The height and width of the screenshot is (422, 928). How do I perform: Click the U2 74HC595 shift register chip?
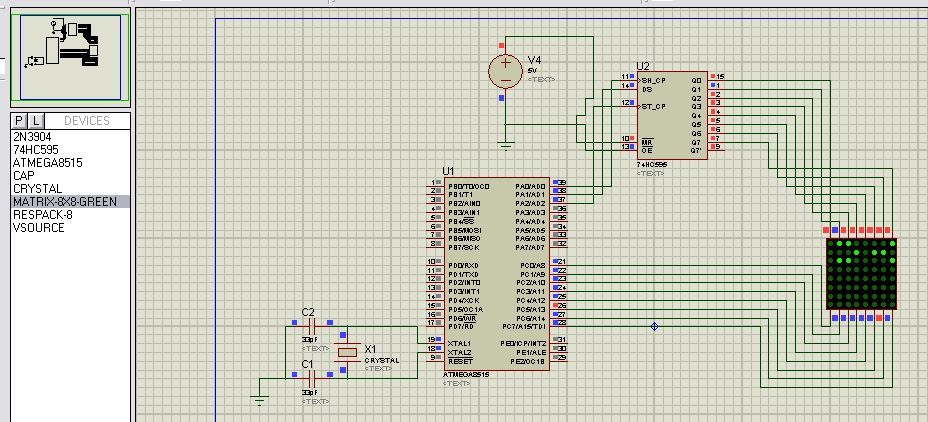672,114
